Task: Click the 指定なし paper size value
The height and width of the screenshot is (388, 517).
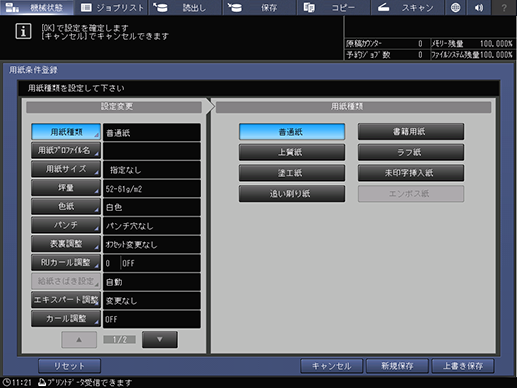Action: 152,170
